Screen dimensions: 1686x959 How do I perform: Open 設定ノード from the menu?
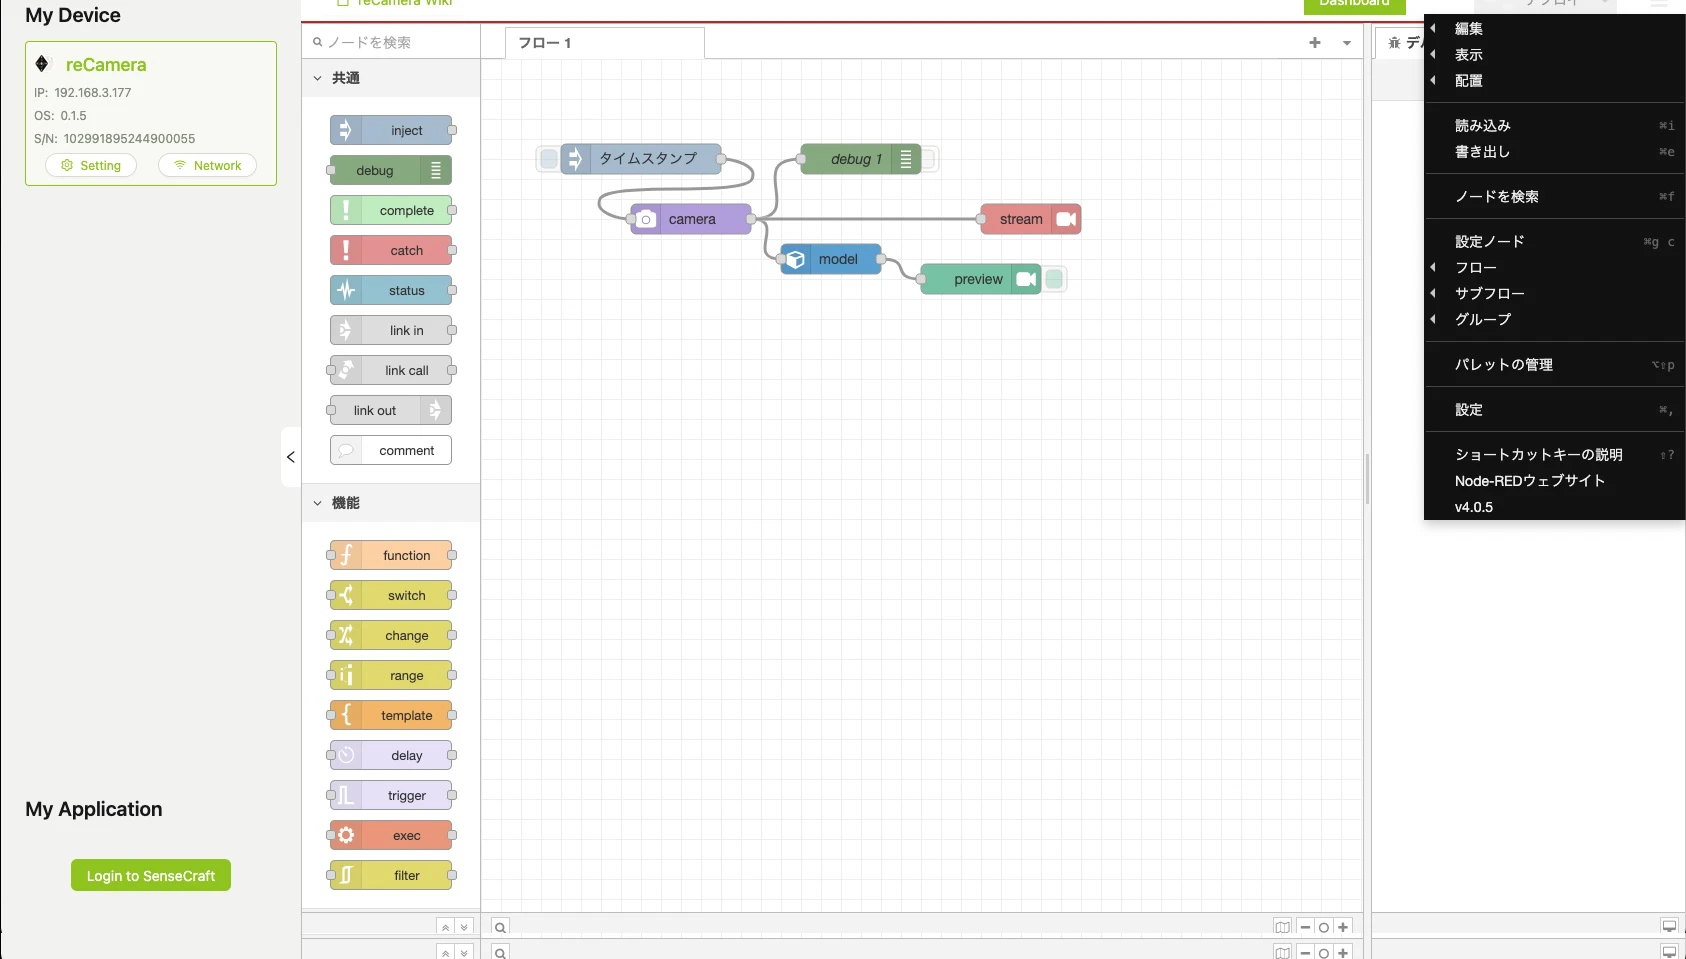click(1554, 242)
